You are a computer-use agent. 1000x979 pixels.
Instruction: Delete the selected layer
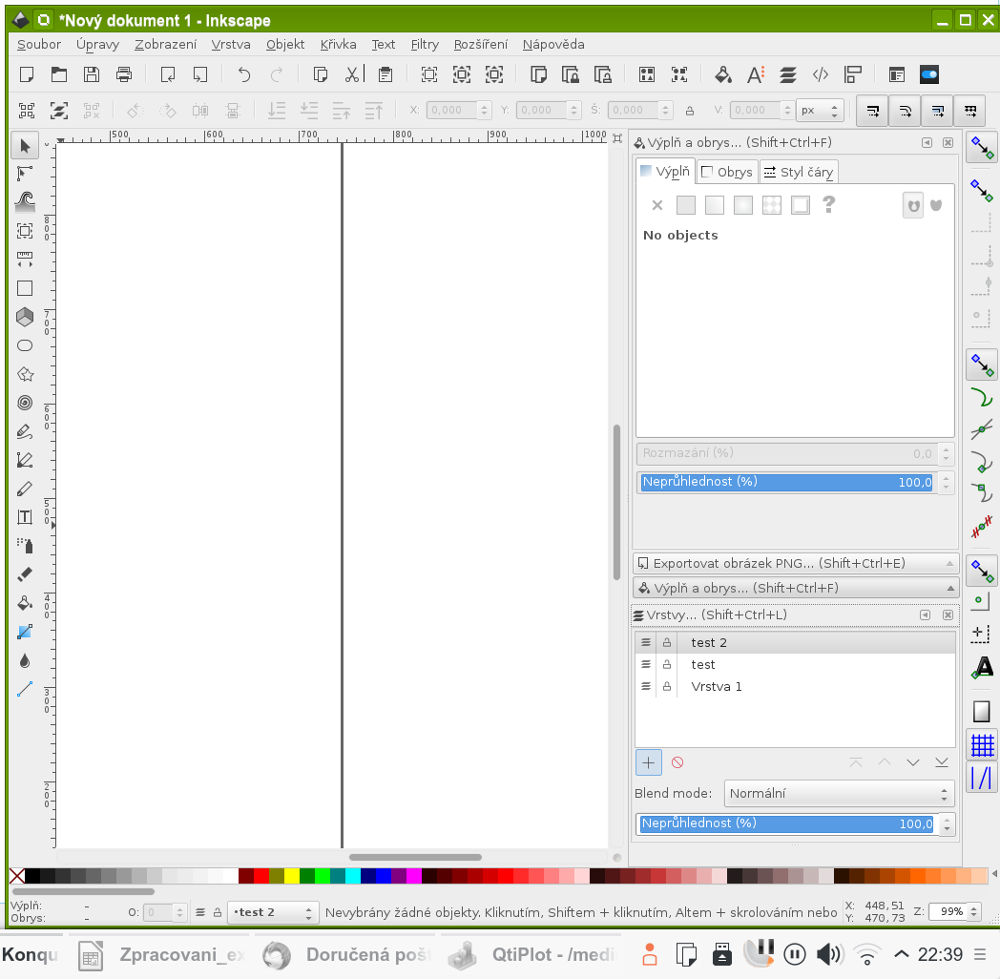[678, 762]
